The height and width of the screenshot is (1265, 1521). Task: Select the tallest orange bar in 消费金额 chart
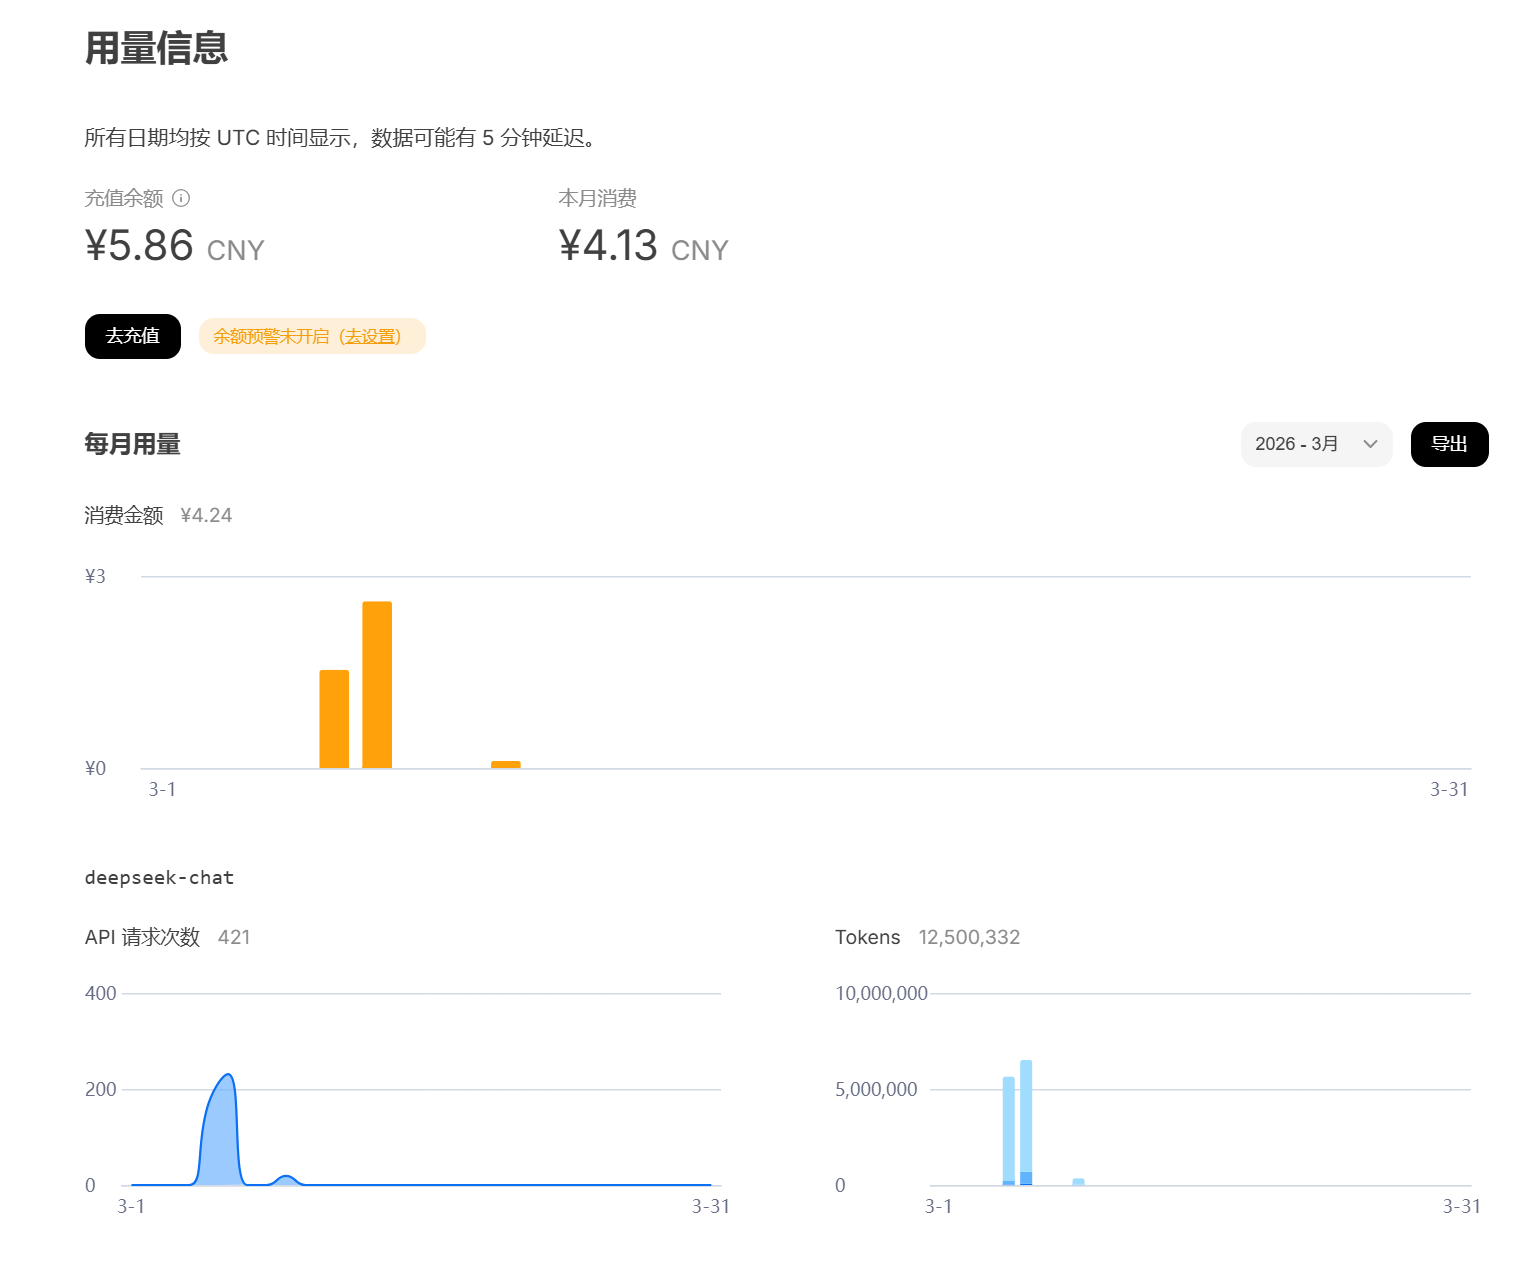(x=377, y=685)
